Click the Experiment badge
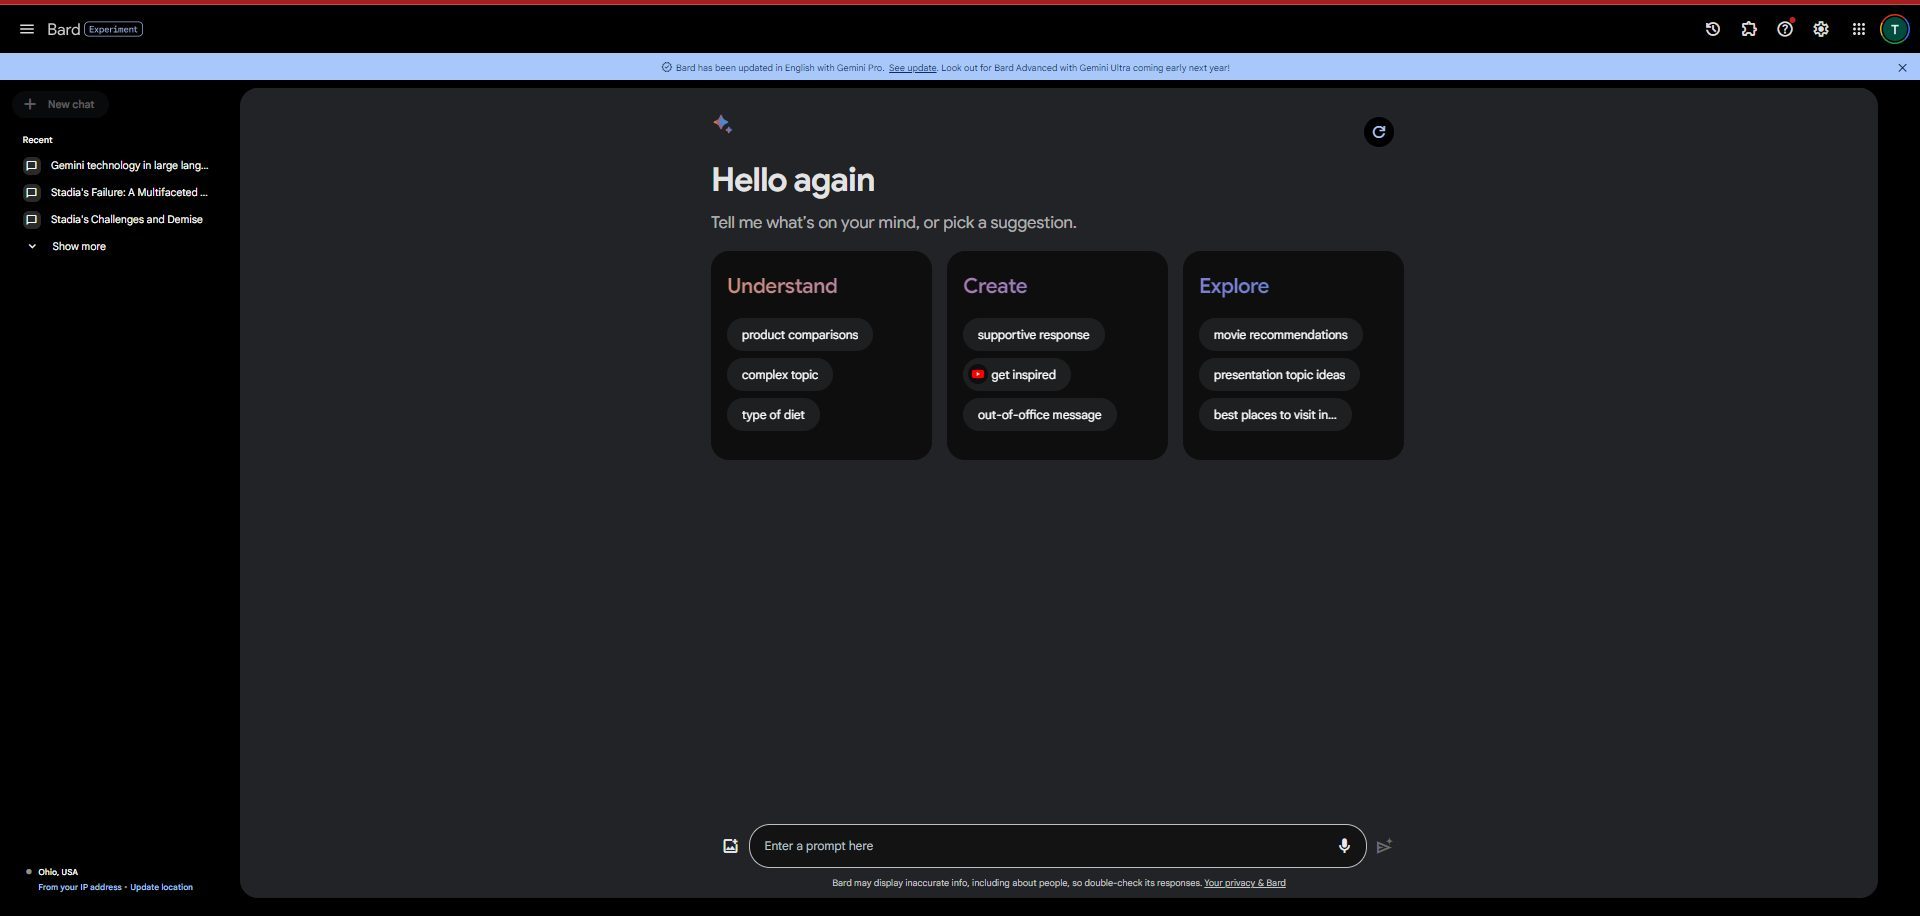 coord(113,29)
